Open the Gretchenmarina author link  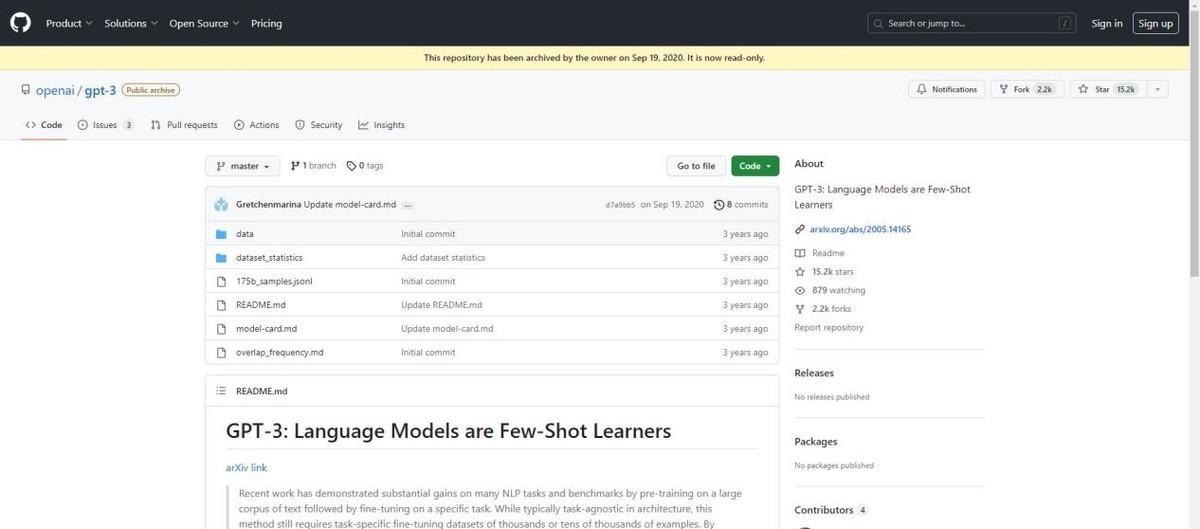pyautogui.click(x=268, y=205)
